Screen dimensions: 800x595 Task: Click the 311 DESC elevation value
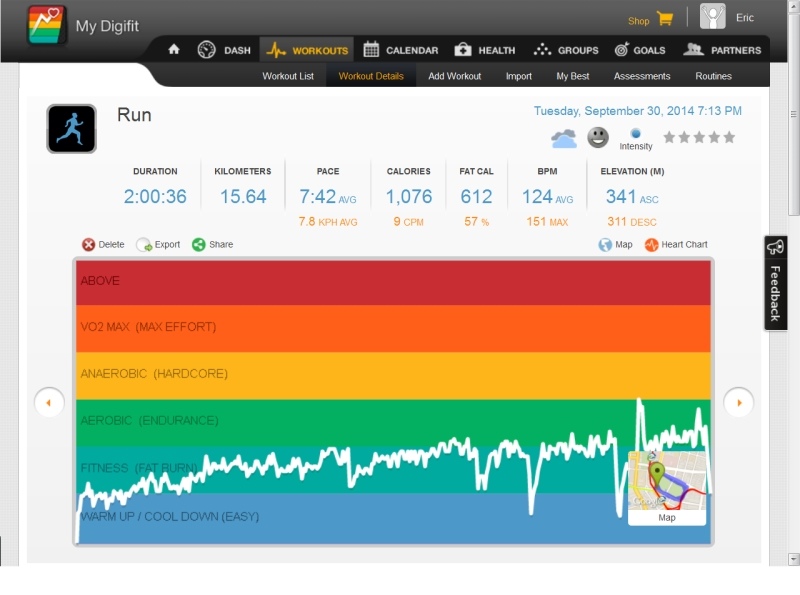(632, 221)
